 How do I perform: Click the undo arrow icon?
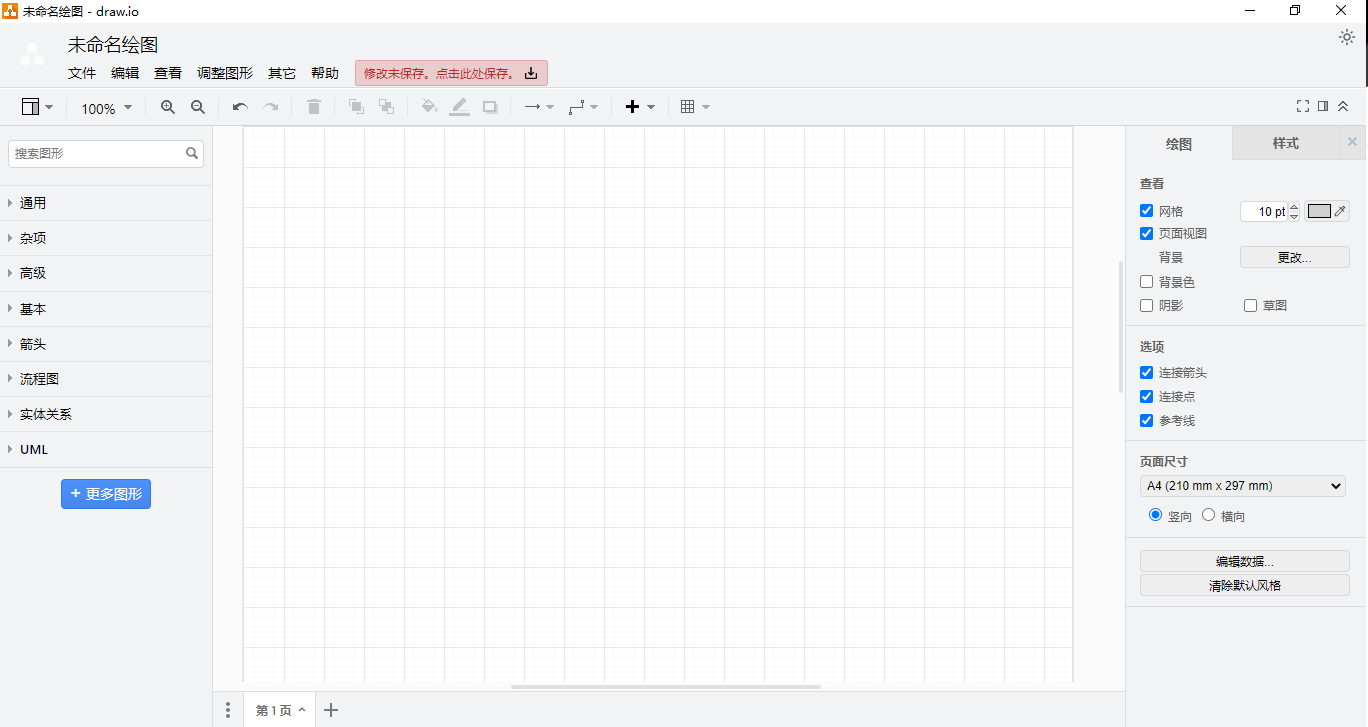[240, 107]
